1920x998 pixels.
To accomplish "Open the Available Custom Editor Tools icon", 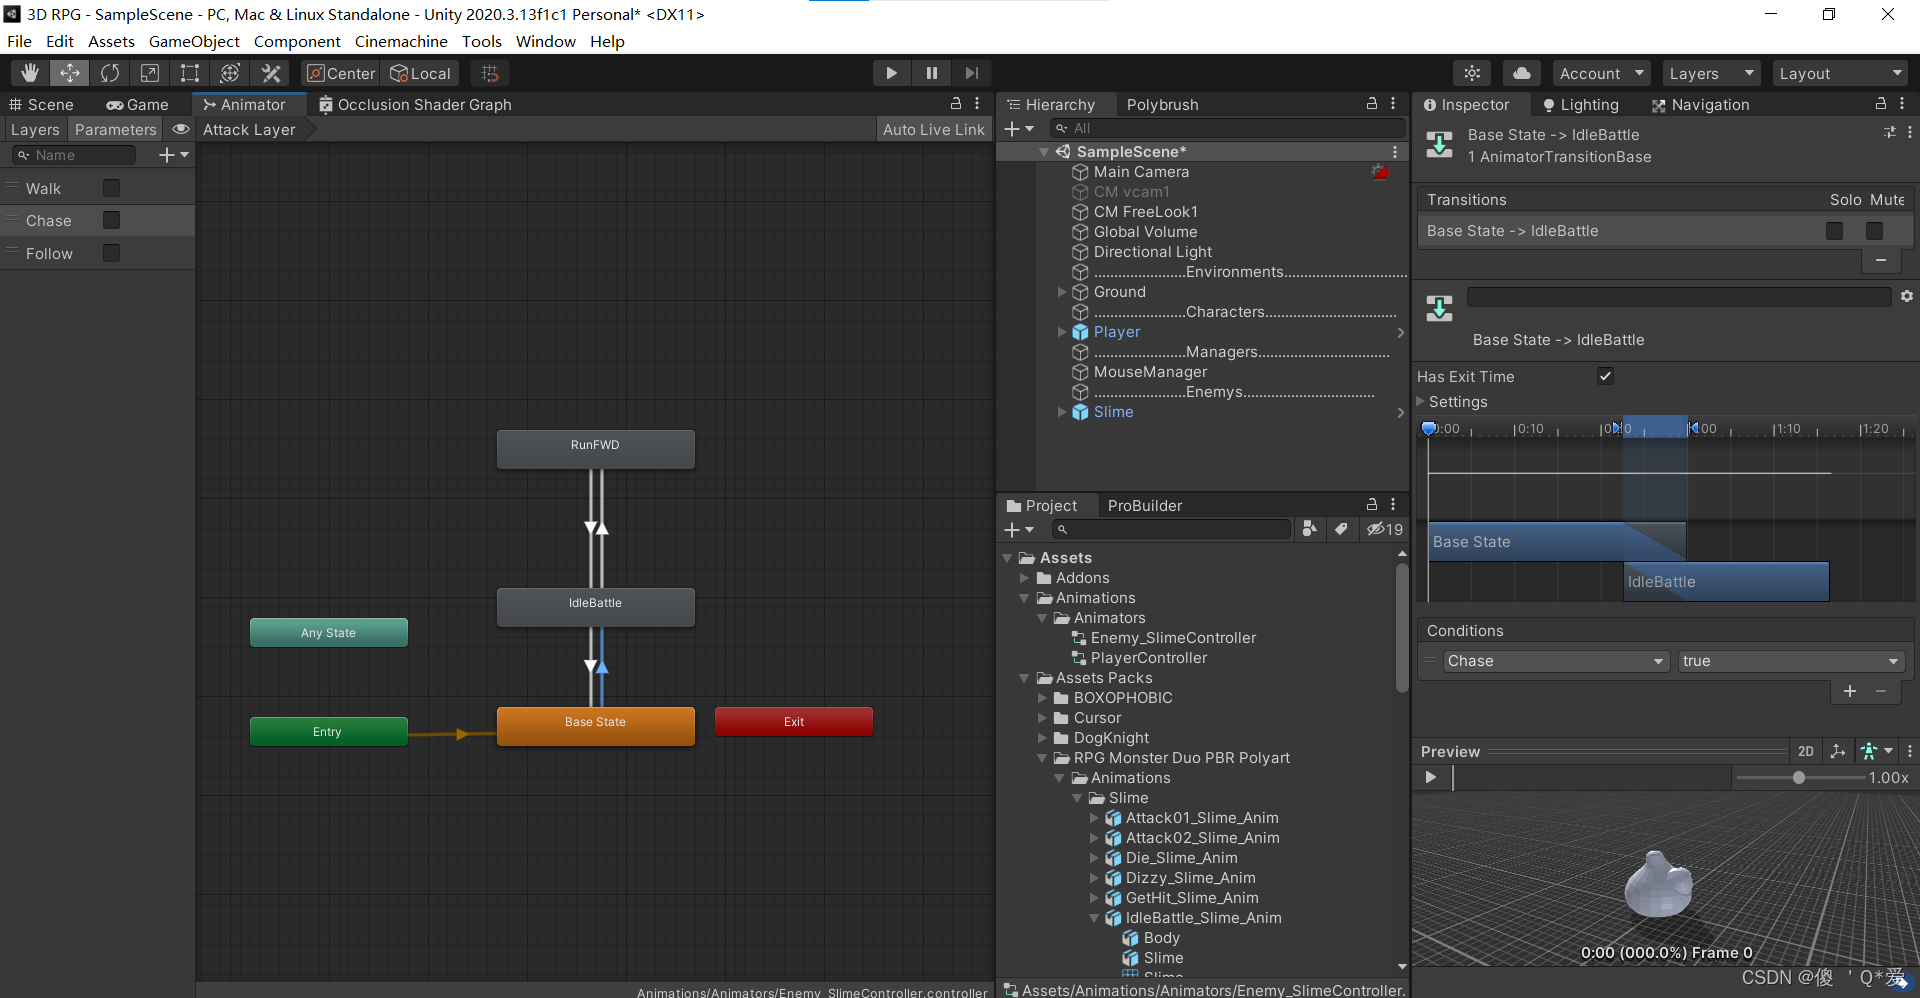I will (x=271, y=72).
